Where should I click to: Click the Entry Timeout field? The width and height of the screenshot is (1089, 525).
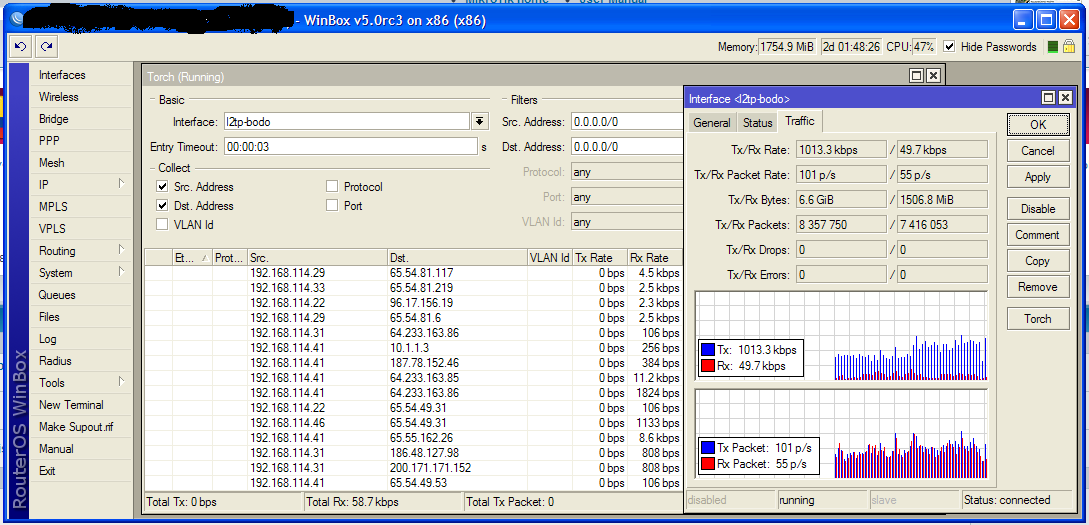(350, 147)
